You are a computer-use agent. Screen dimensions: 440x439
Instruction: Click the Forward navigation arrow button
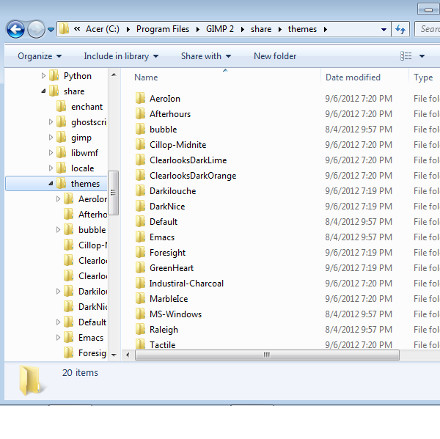pos(36,29)
